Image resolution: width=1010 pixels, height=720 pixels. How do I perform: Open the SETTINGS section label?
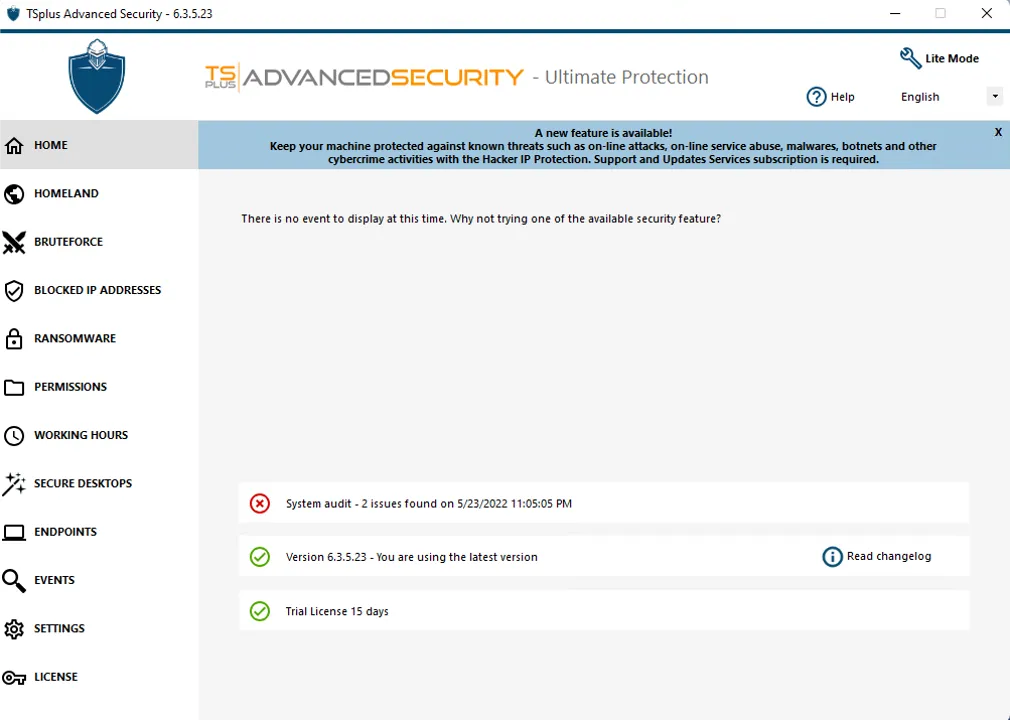point(59,628)
